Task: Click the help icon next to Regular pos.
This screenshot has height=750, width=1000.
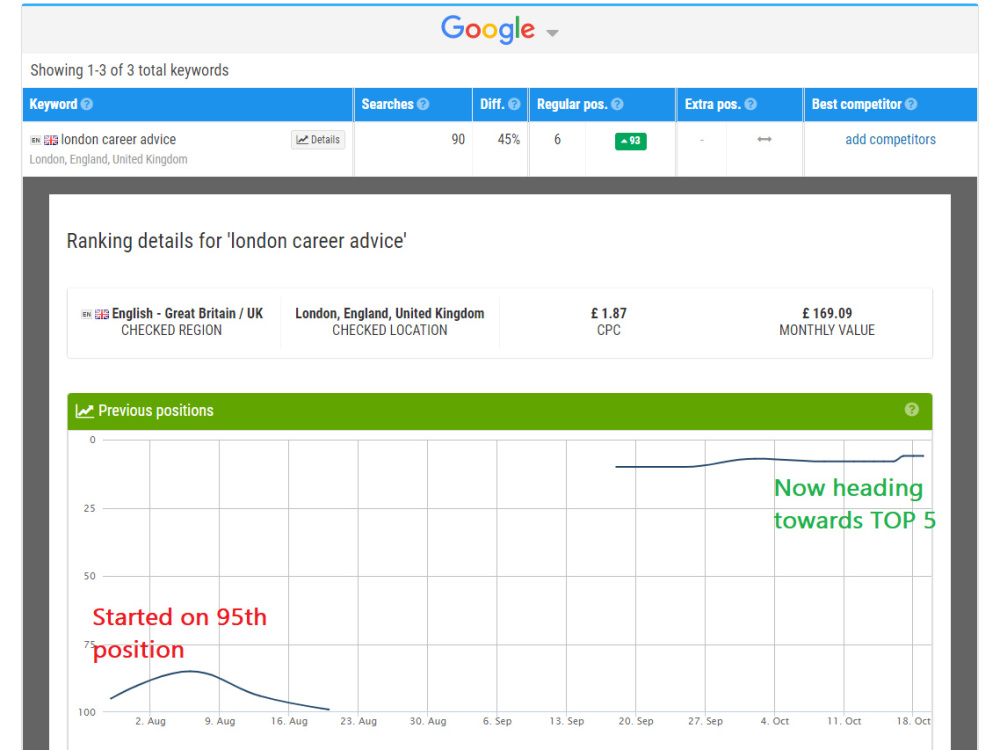Action: pos(617,104)
